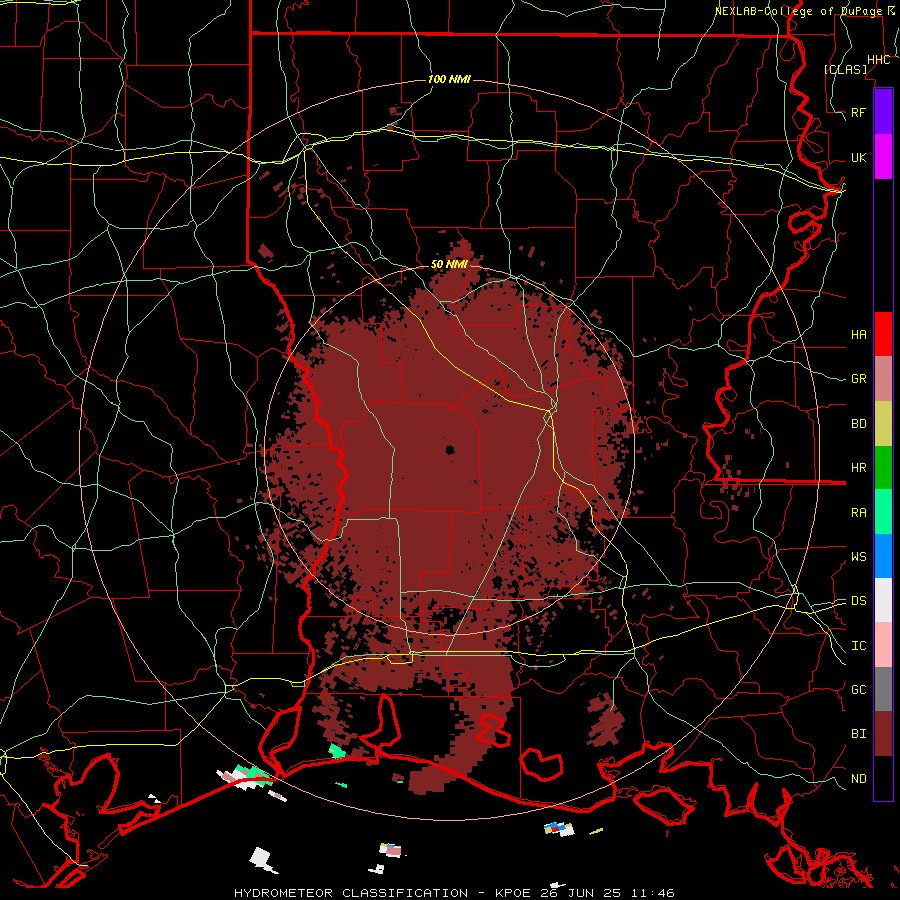Pick the dark green HR legend swatch
Image resolution: width=900 pixels, height=900 pixels.
(x=883, y=468)
